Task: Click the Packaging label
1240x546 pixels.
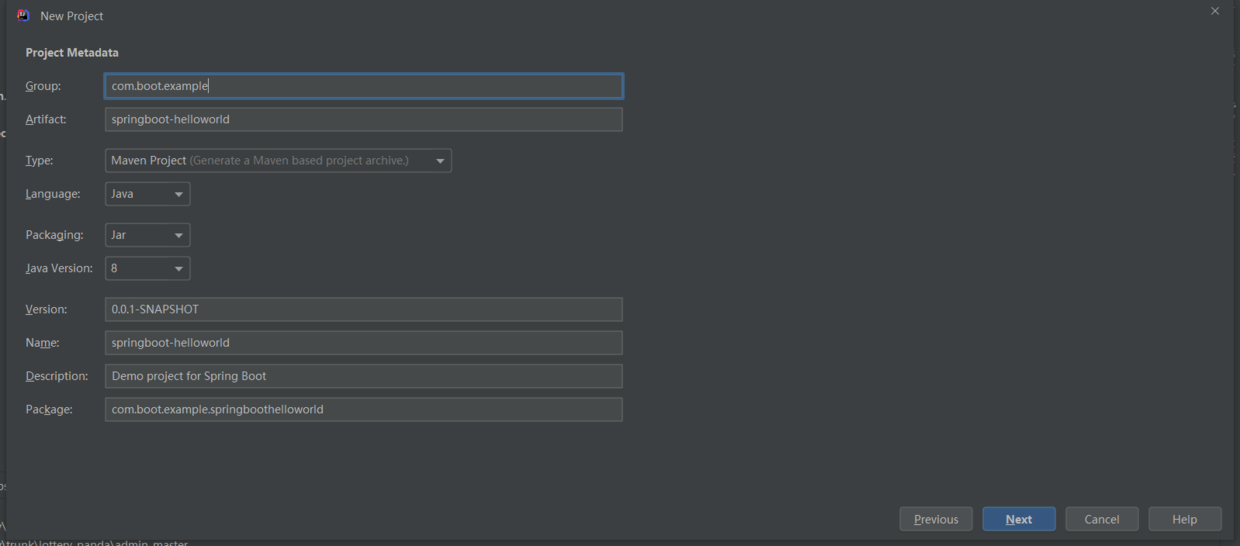Action: 54,235
